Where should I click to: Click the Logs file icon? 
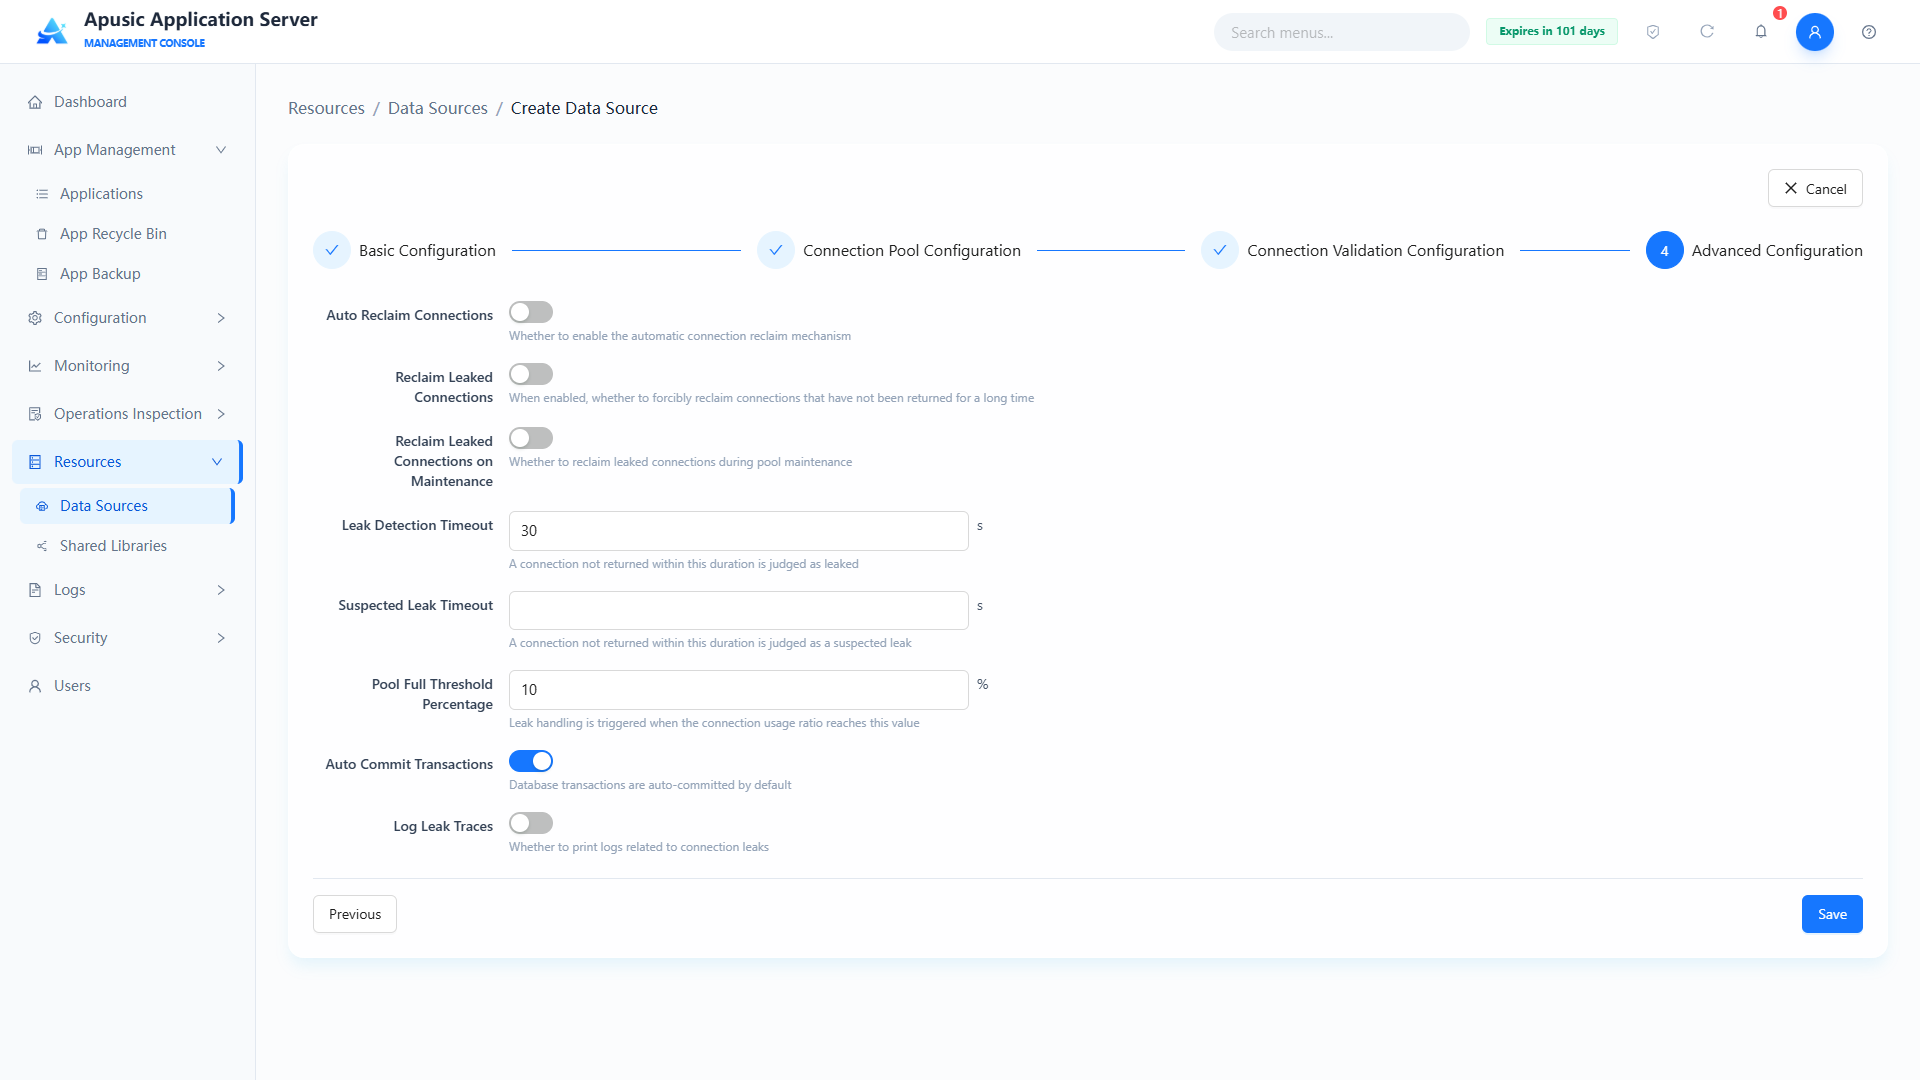35,590
